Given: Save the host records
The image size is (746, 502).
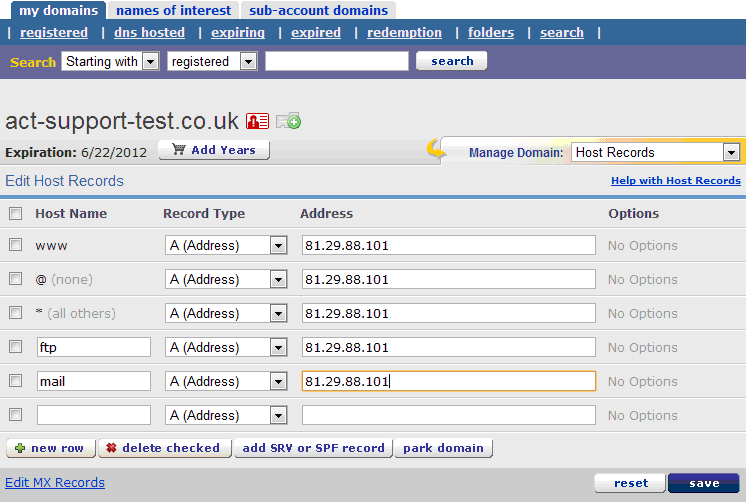Looking at the screenshot, I should [x=703, y=483].
